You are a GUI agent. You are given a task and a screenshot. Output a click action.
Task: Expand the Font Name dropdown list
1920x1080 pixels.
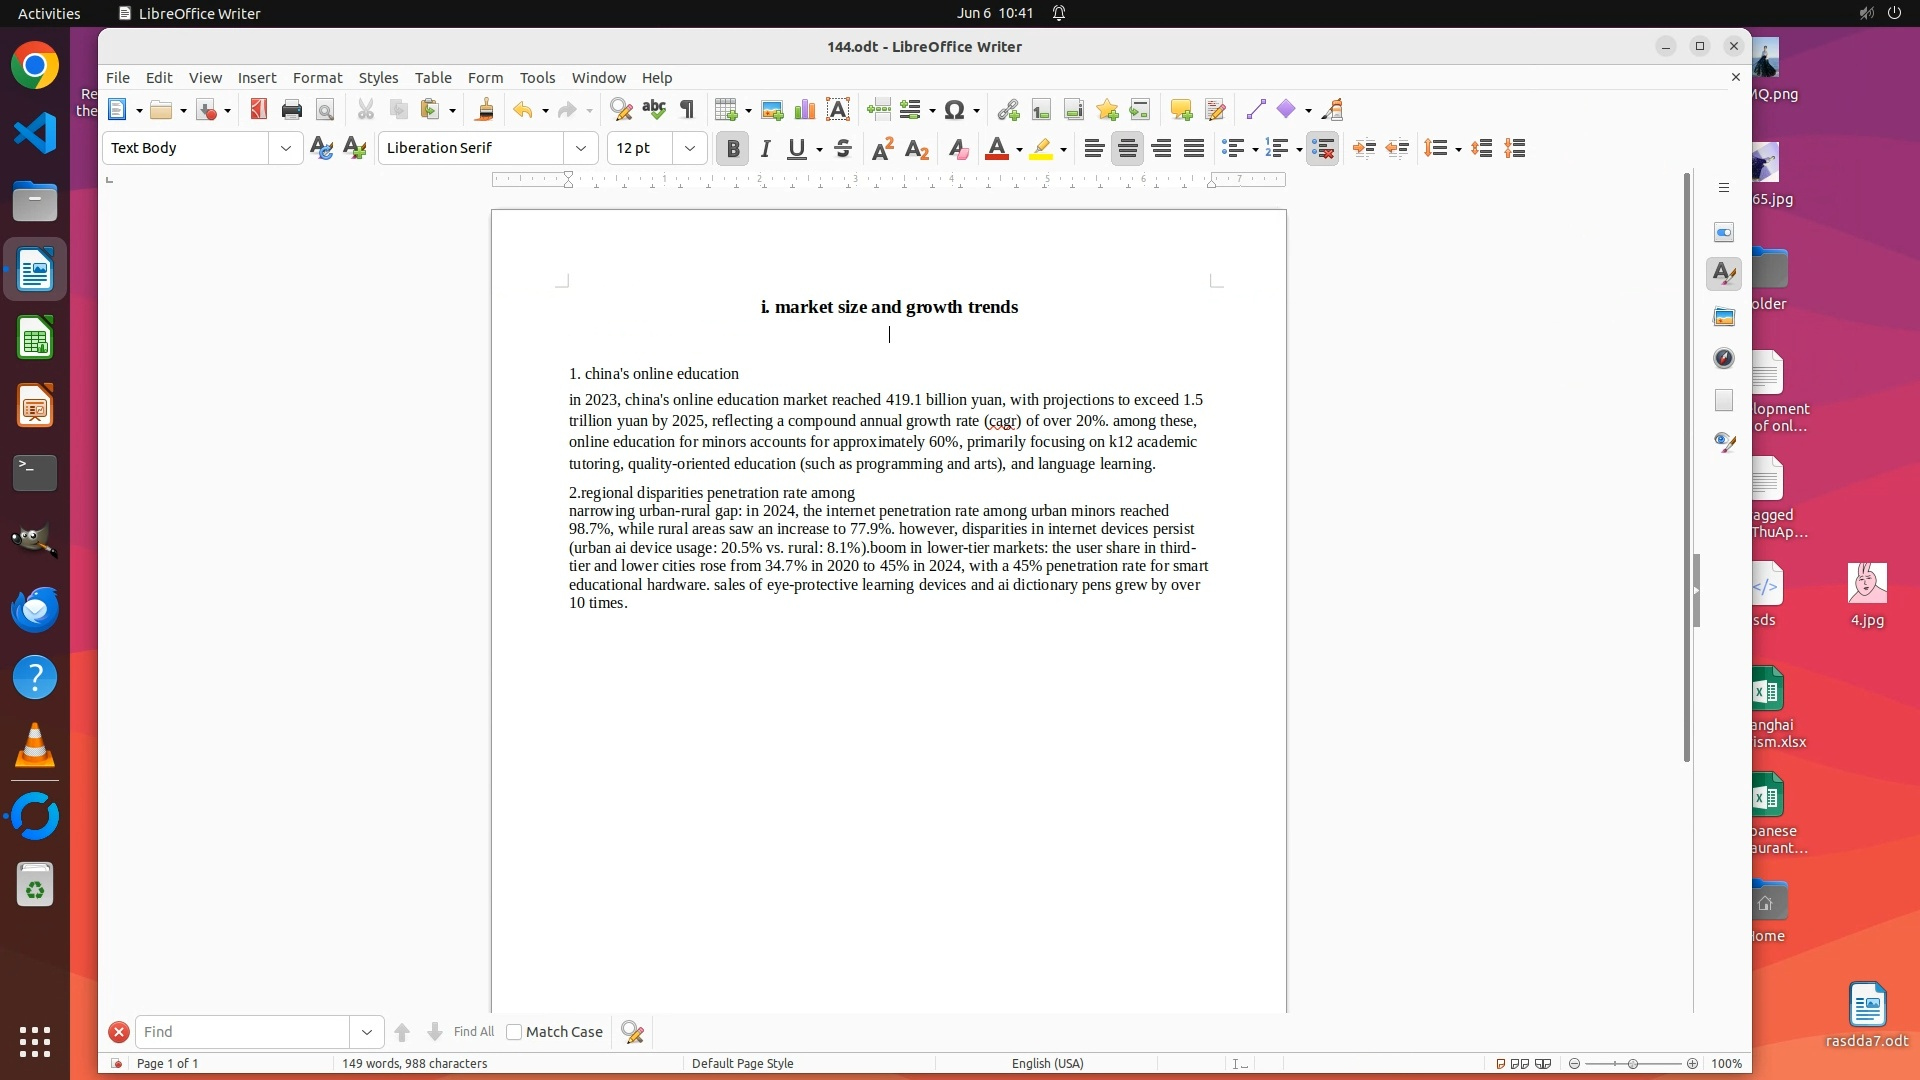[x=581, y=148]
